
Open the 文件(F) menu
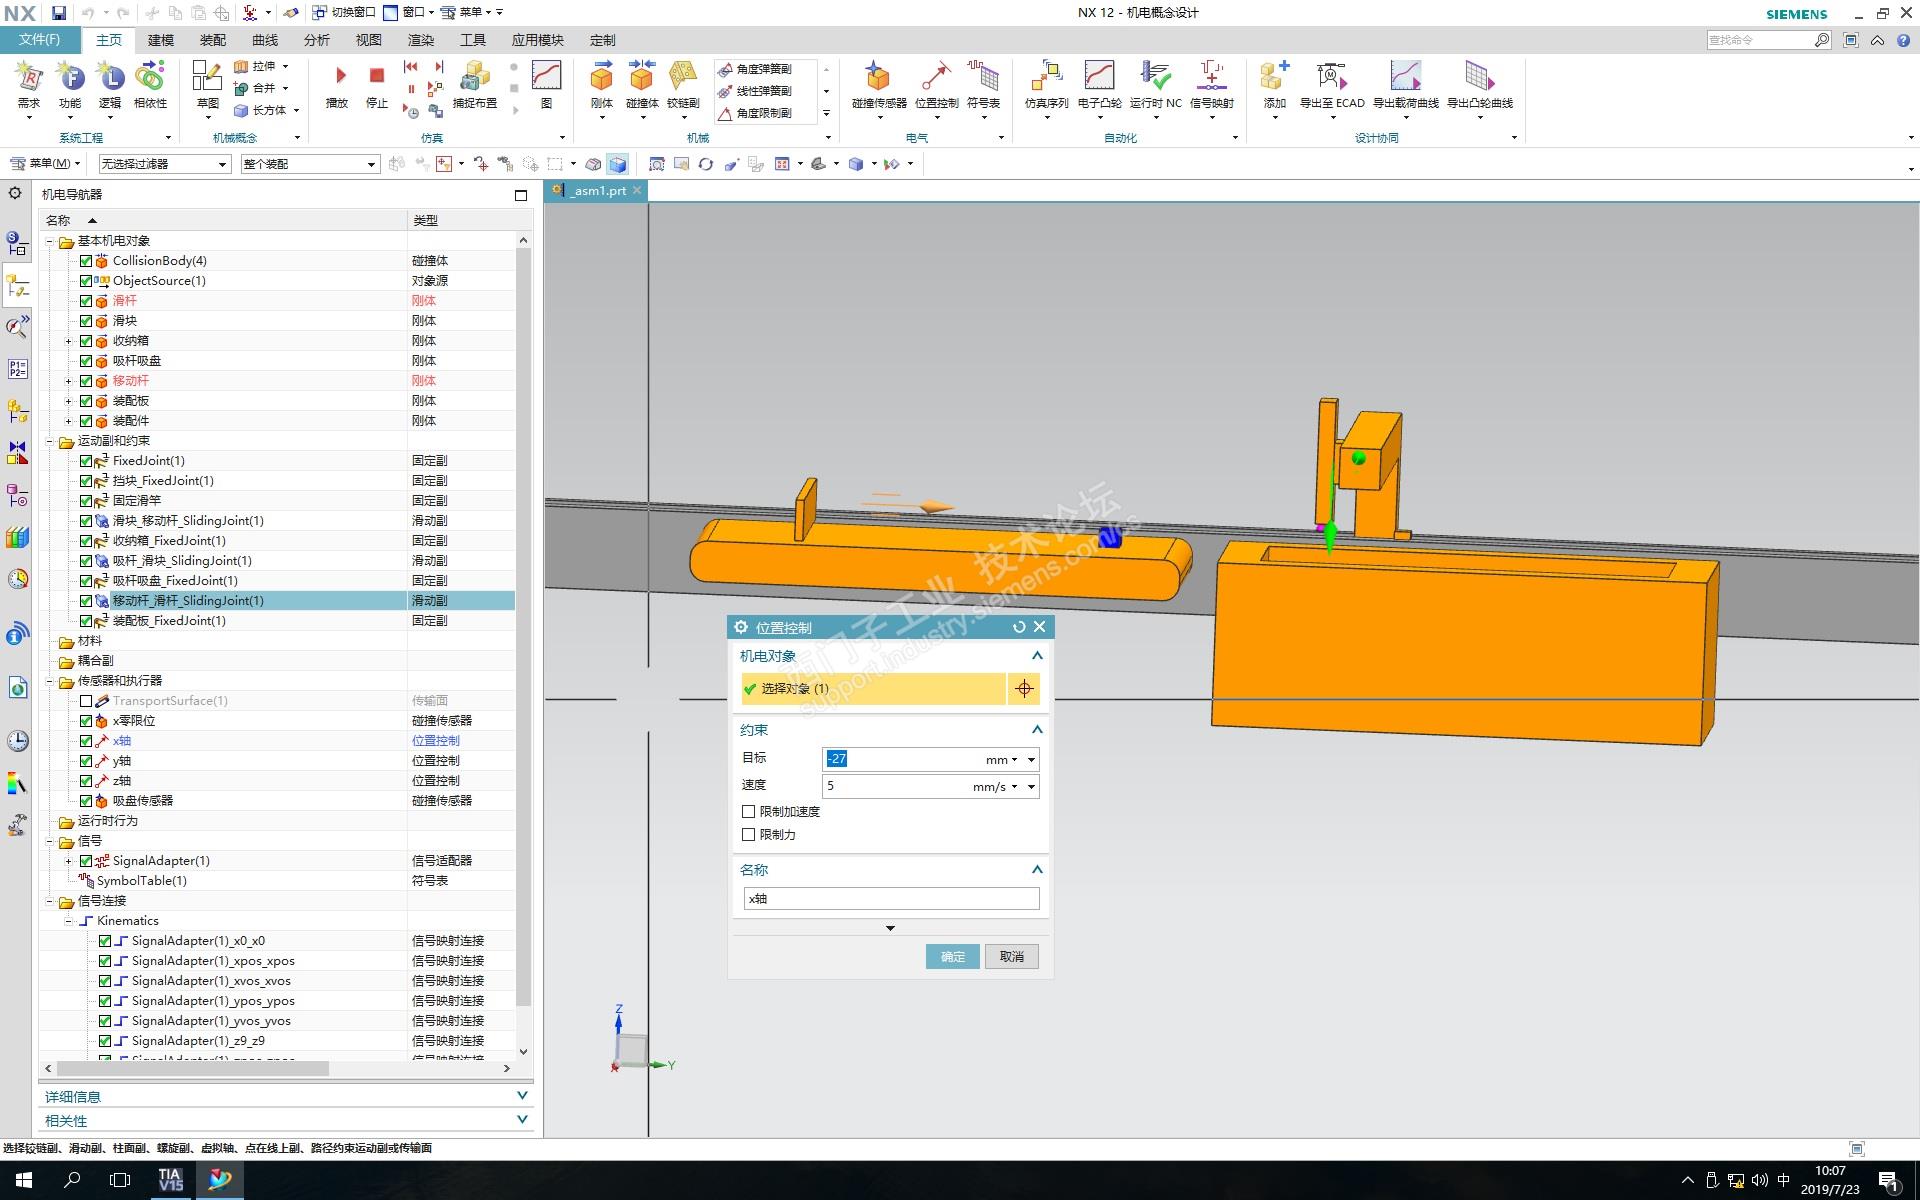[40, 40]
